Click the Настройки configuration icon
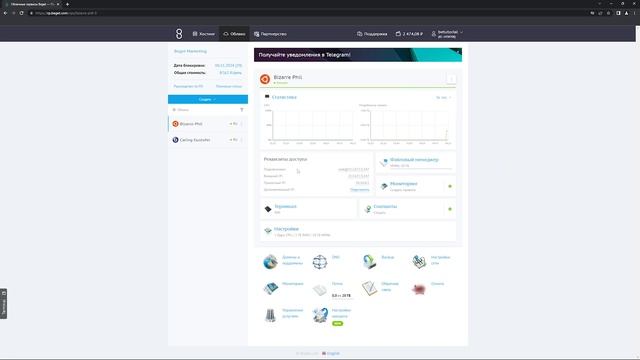The image size is (640, 360). (x=268, y=231)
